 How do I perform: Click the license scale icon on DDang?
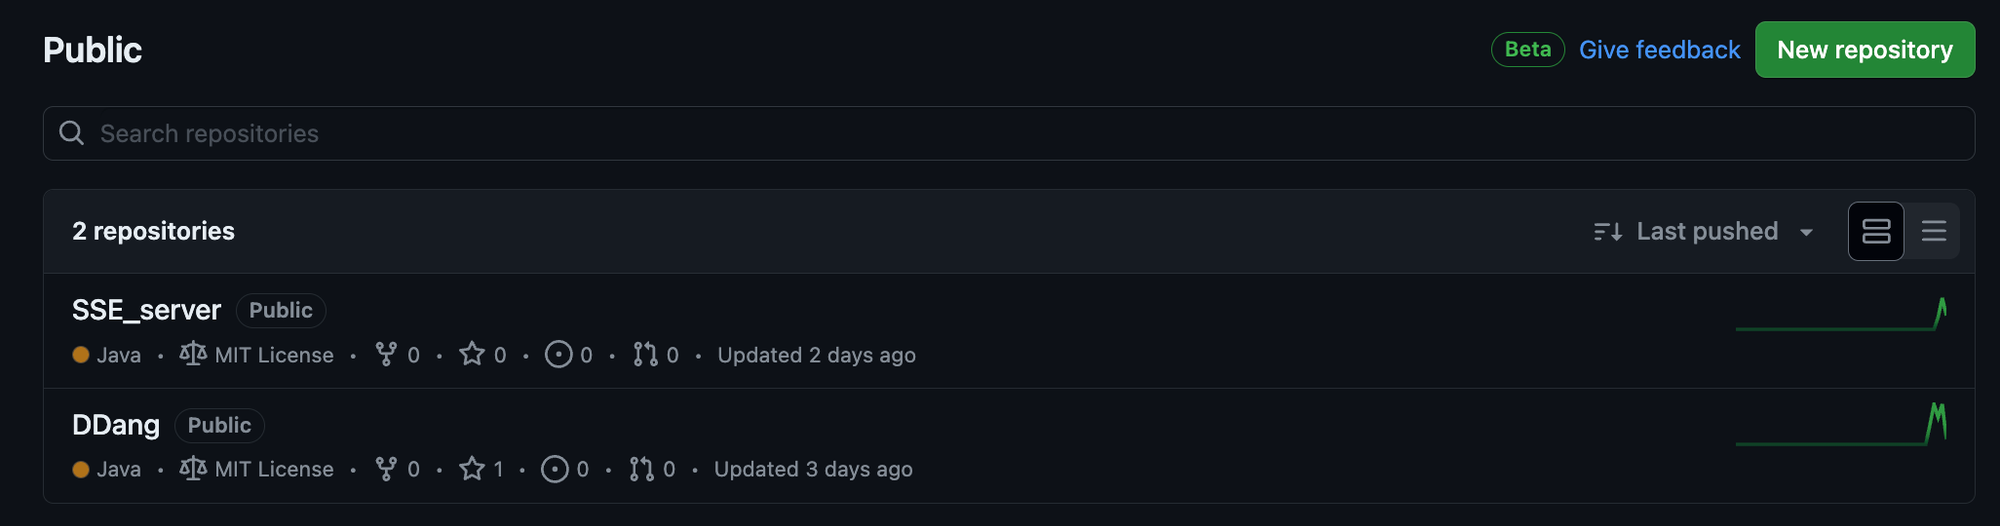click(193, 467)
